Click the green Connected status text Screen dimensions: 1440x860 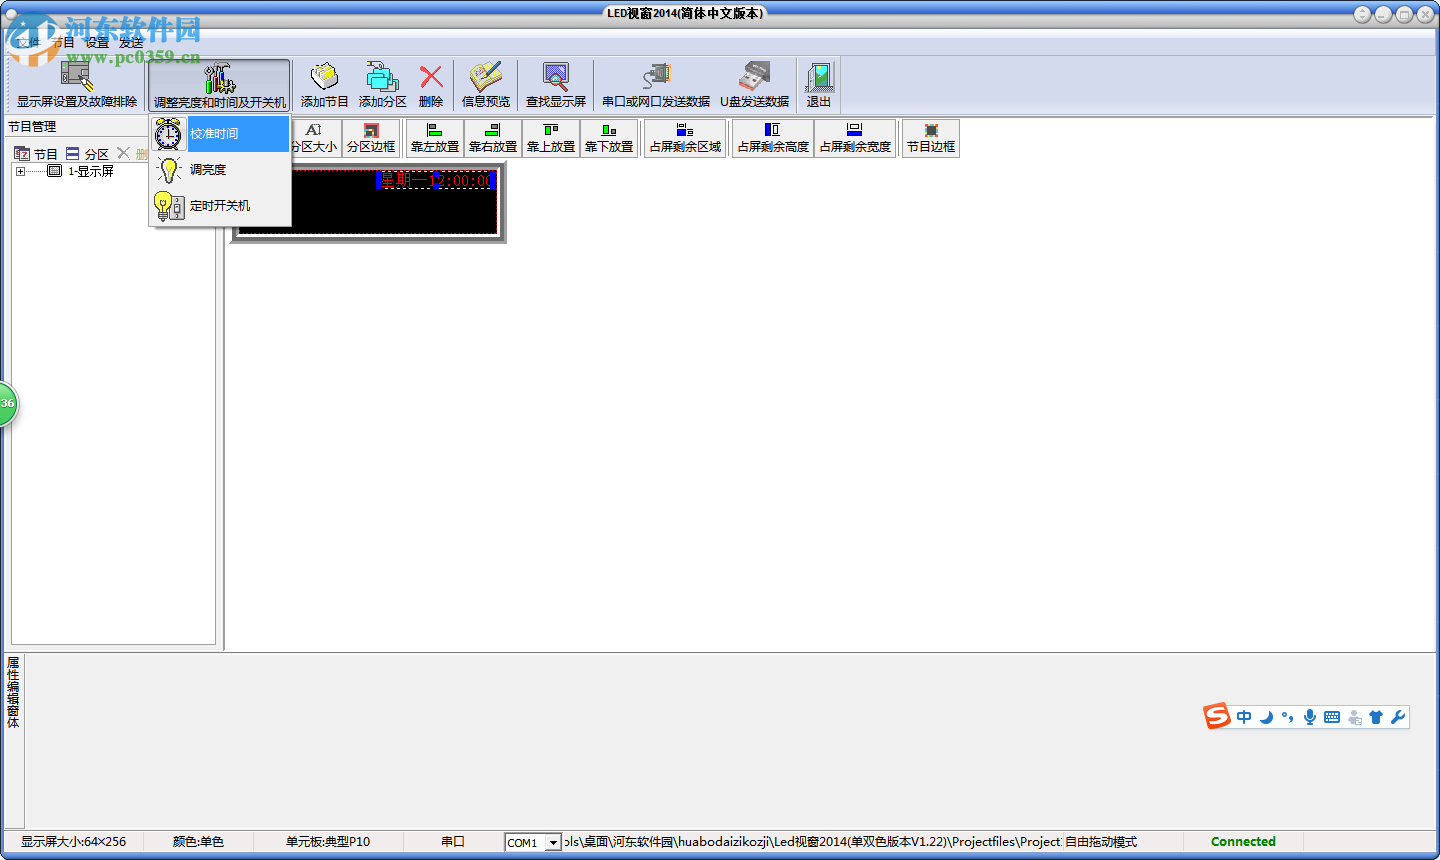coord(1243,842)
